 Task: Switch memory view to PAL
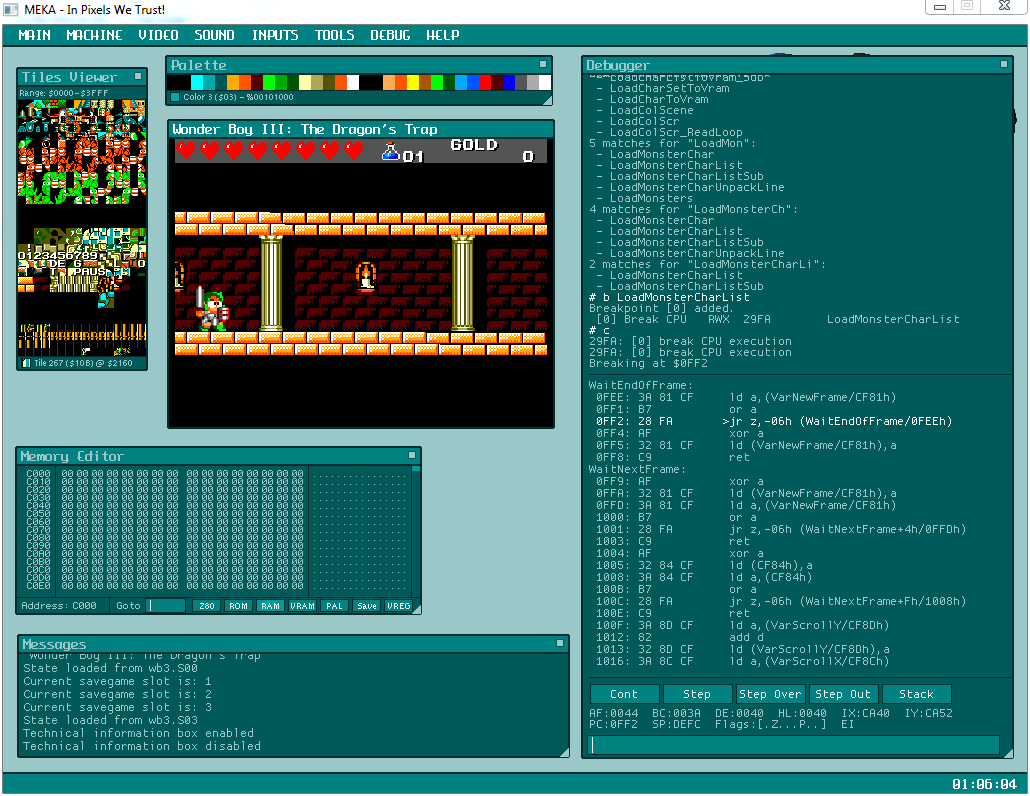[x=334, y=606]
